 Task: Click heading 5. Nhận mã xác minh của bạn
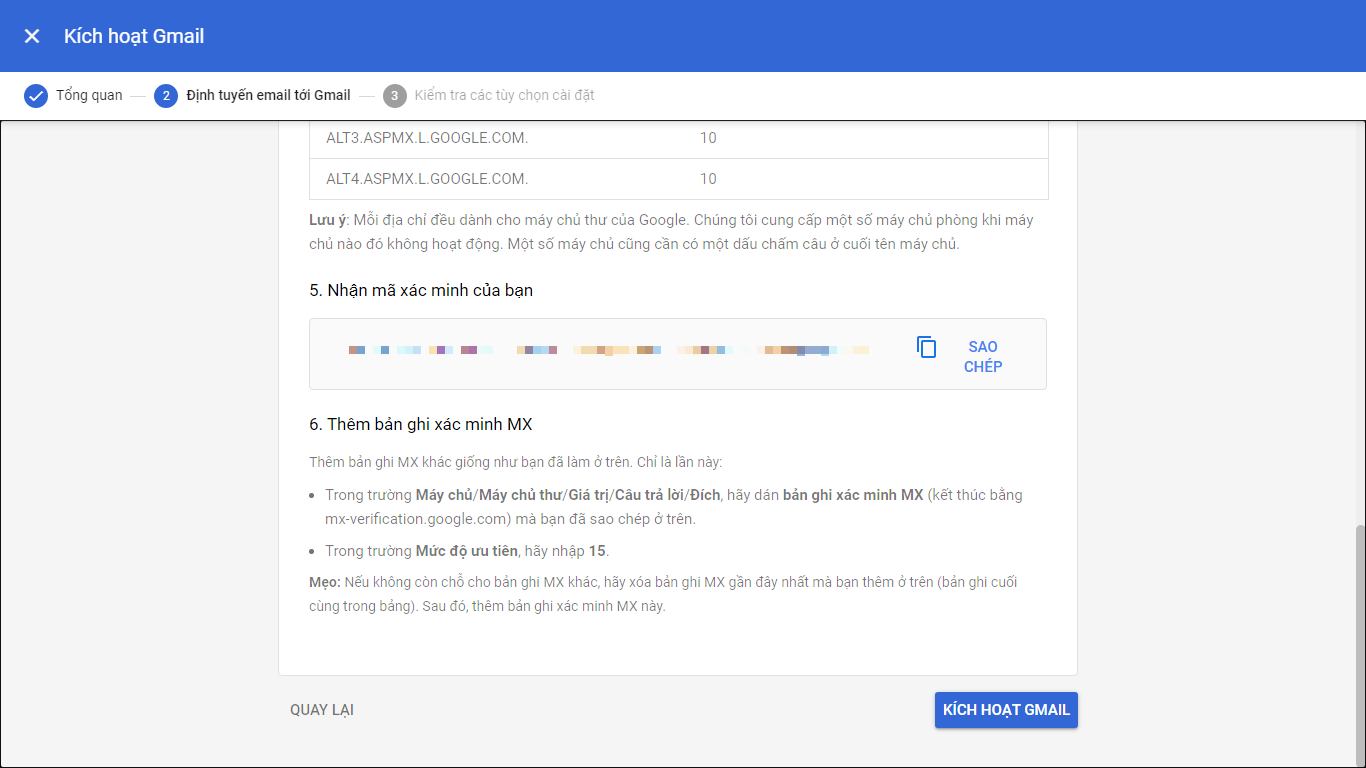tap(421, 290)
